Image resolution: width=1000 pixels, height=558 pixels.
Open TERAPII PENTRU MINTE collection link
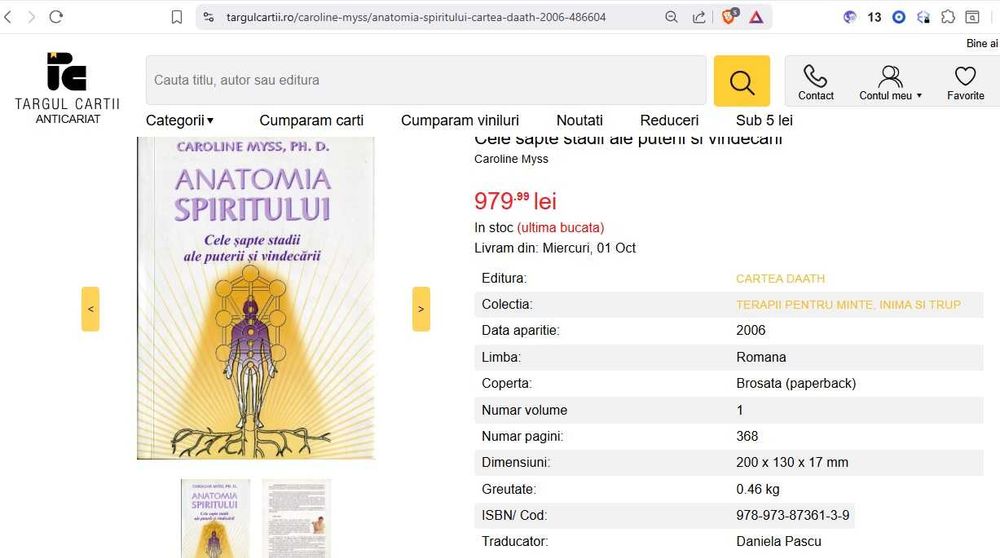tap(848, 305)
